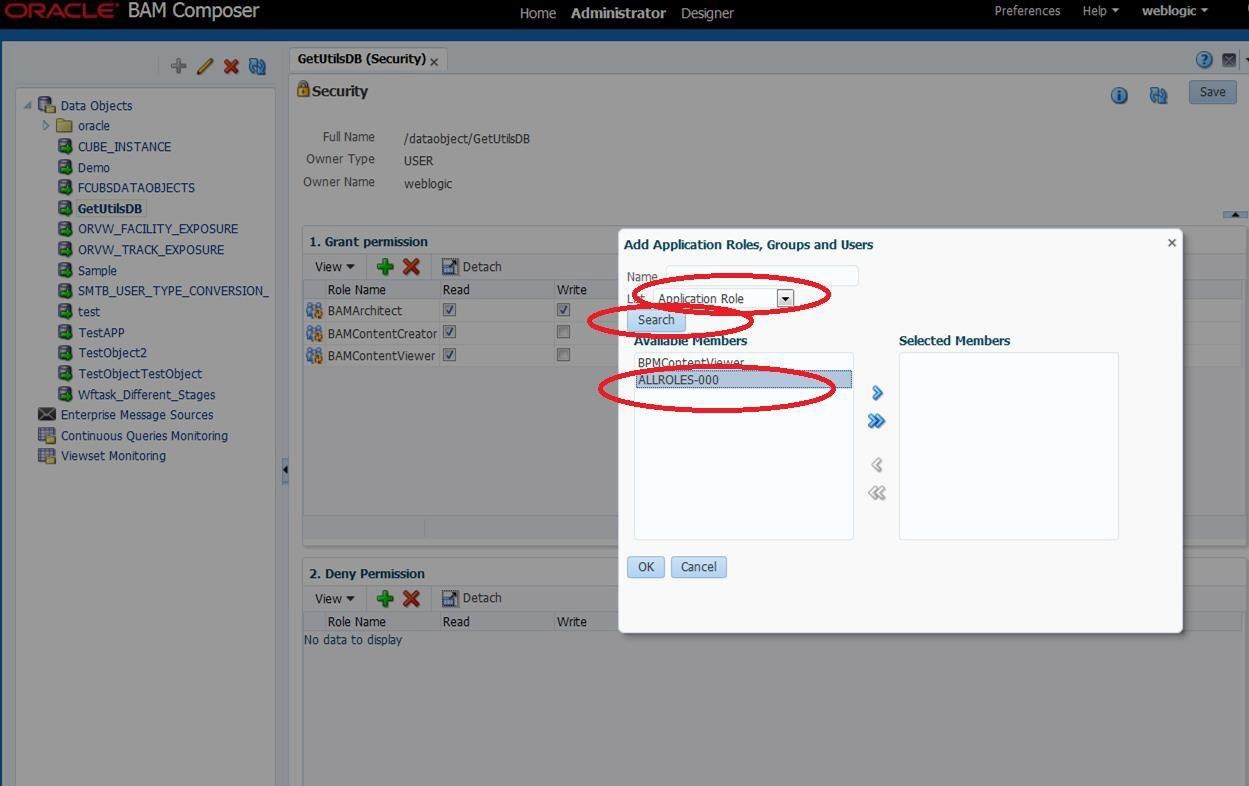Remove selected member with single left arrow

point(877,465)
